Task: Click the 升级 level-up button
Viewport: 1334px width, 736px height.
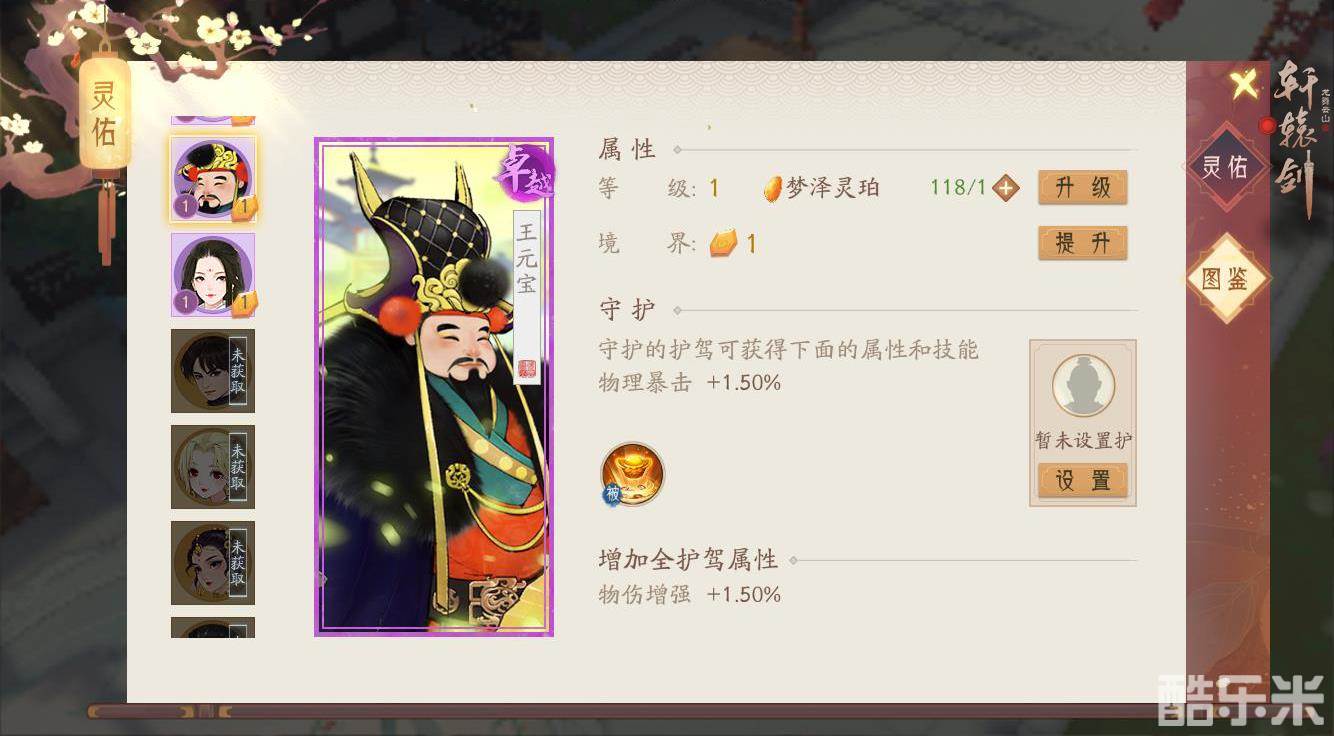Action: 1083,188
